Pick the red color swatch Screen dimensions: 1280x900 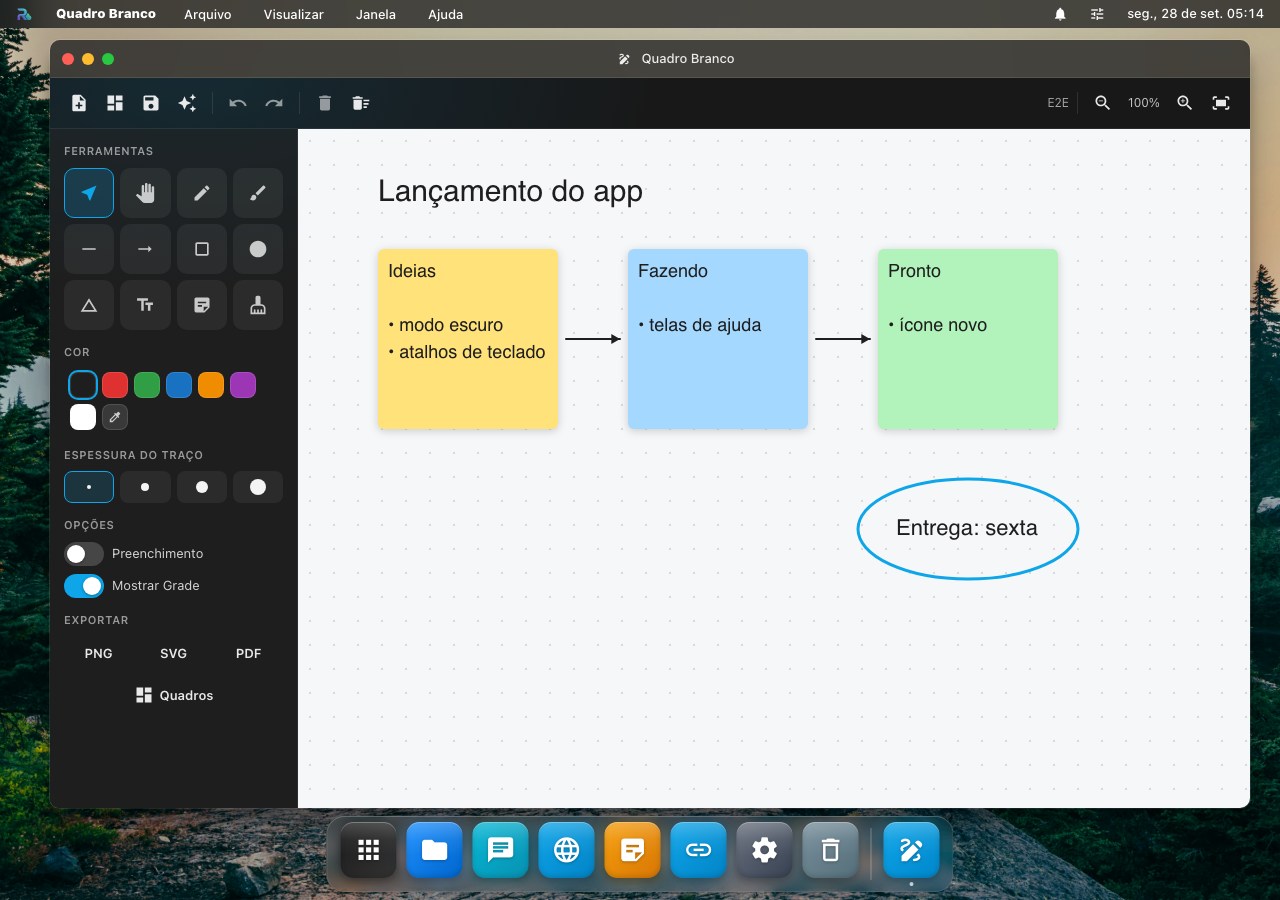pyautogui.click(x=115, y=385)
